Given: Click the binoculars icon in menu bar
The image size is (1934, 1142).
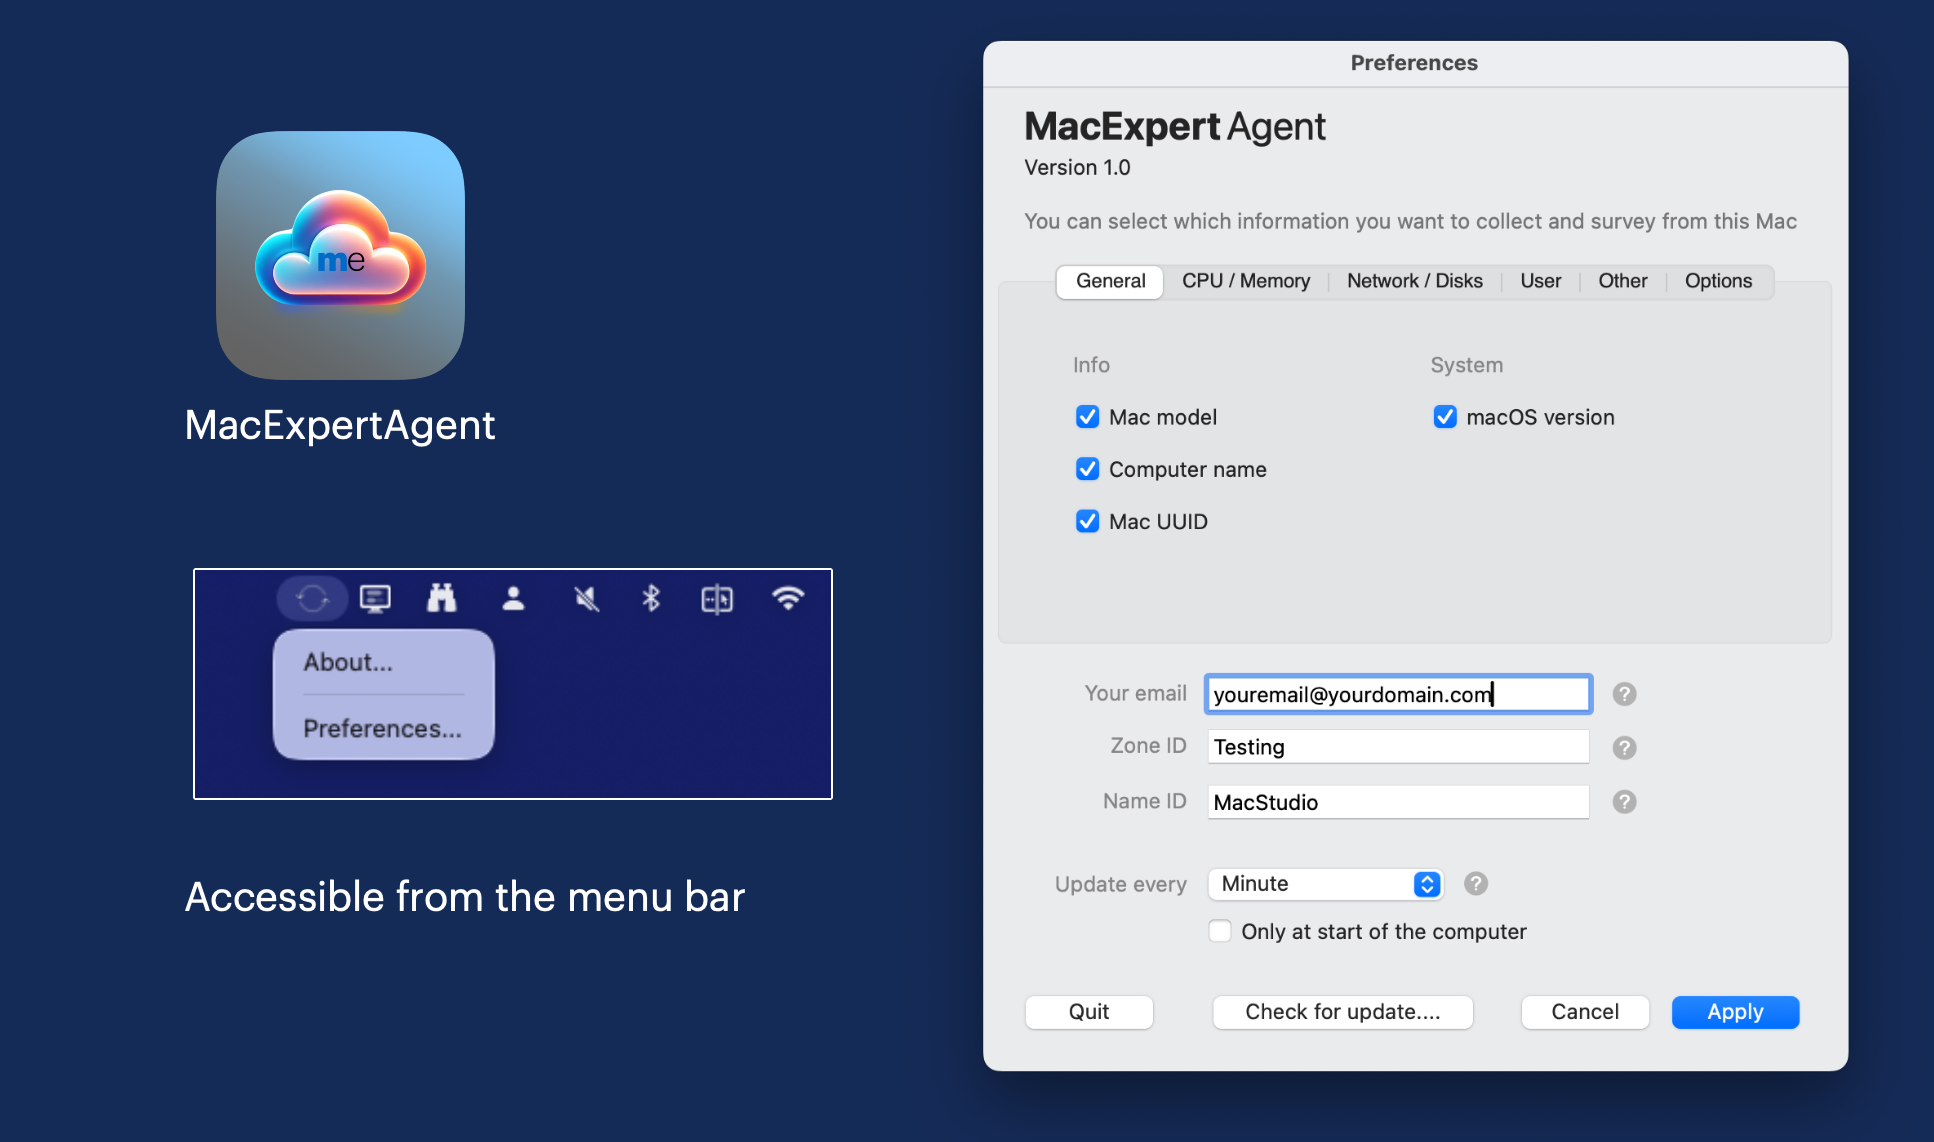Looking at the screenshot, I should pyautogui.click(x=441, y=598).
